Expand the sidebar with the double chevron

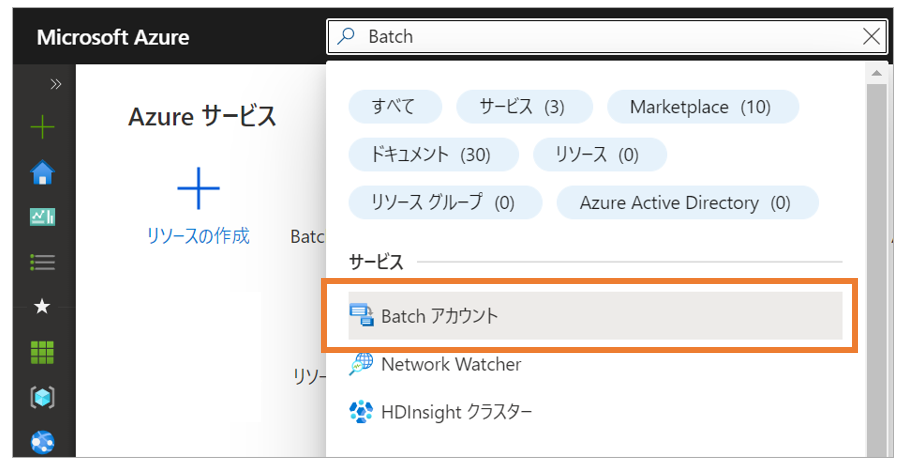click(x=55, y=84)
